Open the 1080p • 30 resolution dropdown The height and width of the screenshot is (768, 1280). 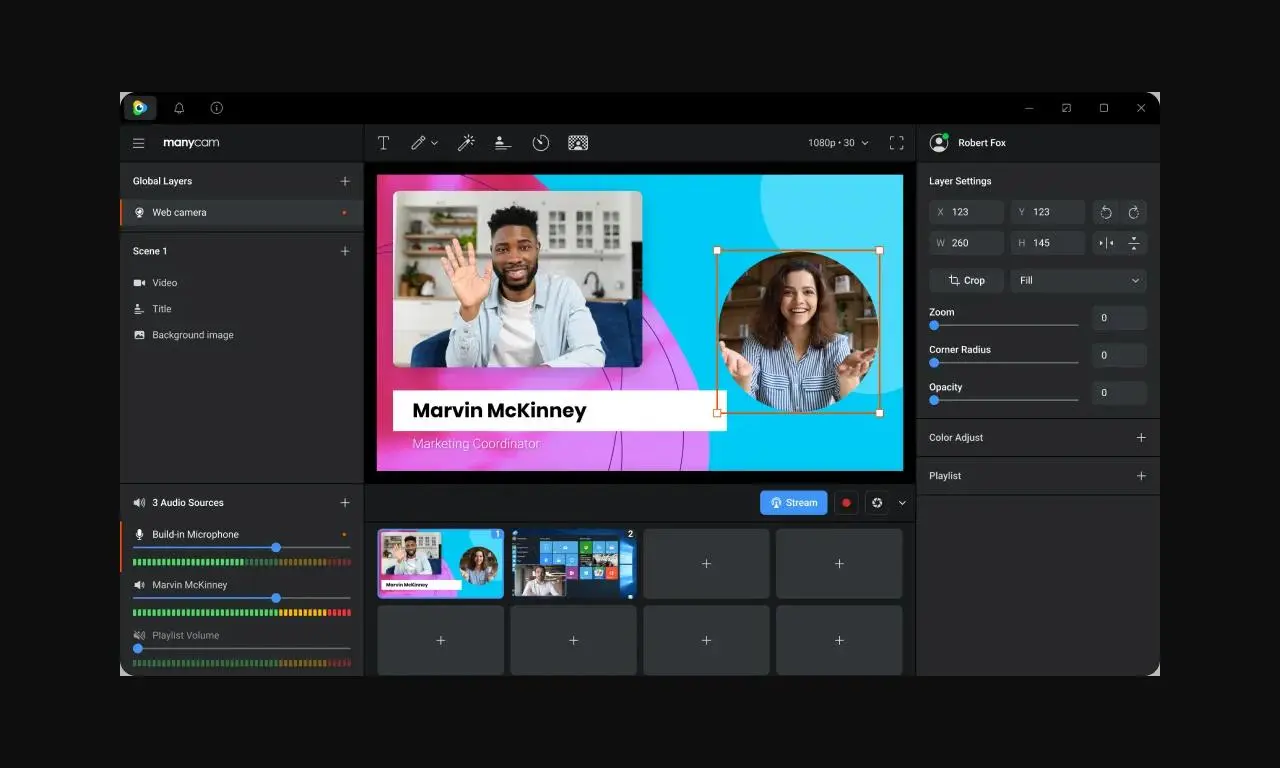[839, 143]
